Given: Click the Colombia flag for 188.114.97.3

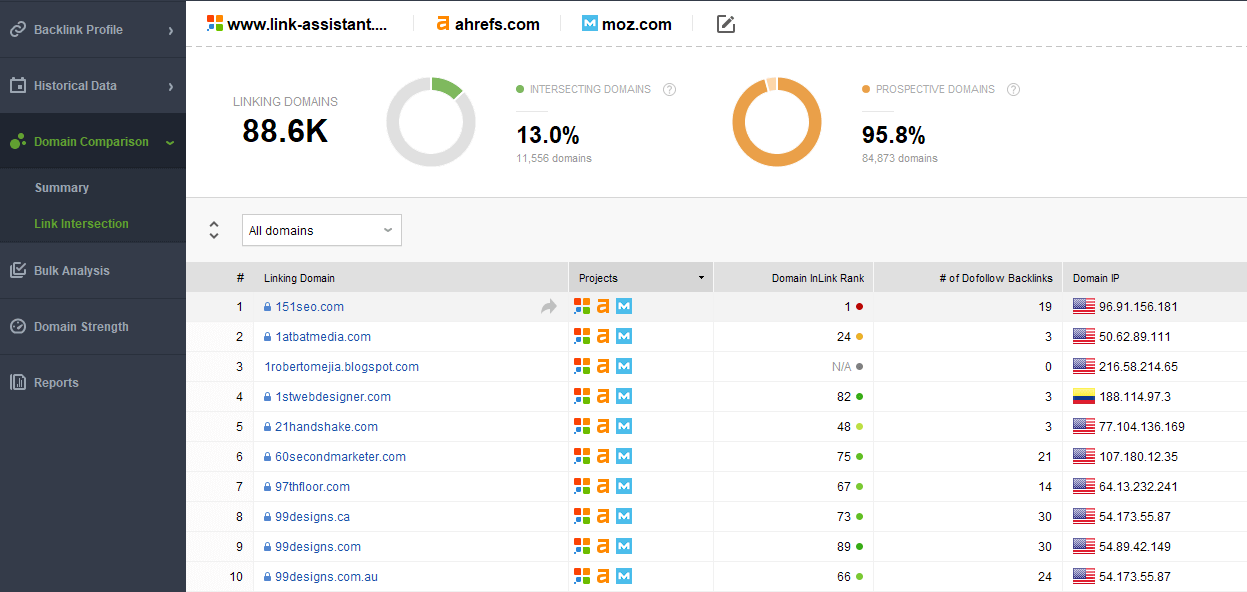Looking at the screenshot, I should (1083, 397).
